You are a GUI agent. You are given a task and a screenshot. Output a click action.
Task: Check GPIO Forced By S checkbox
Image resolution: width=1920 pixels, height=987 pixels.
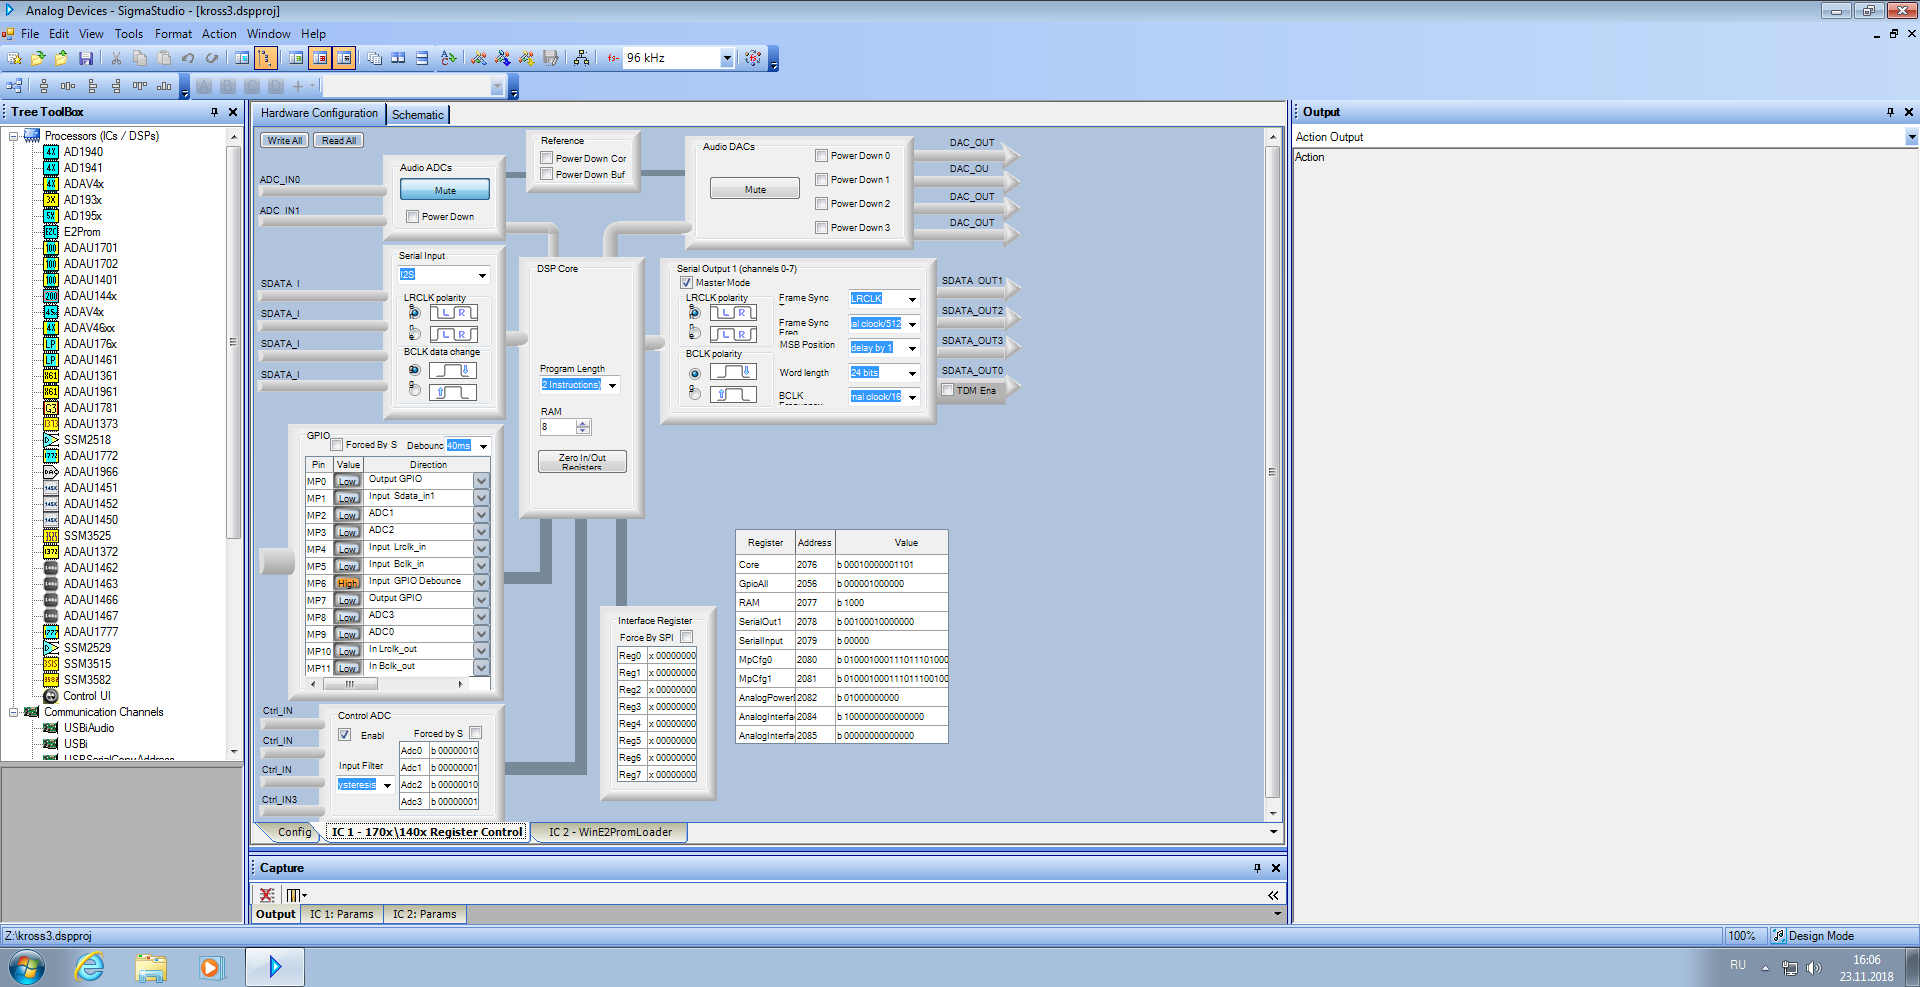pos(337,445)
